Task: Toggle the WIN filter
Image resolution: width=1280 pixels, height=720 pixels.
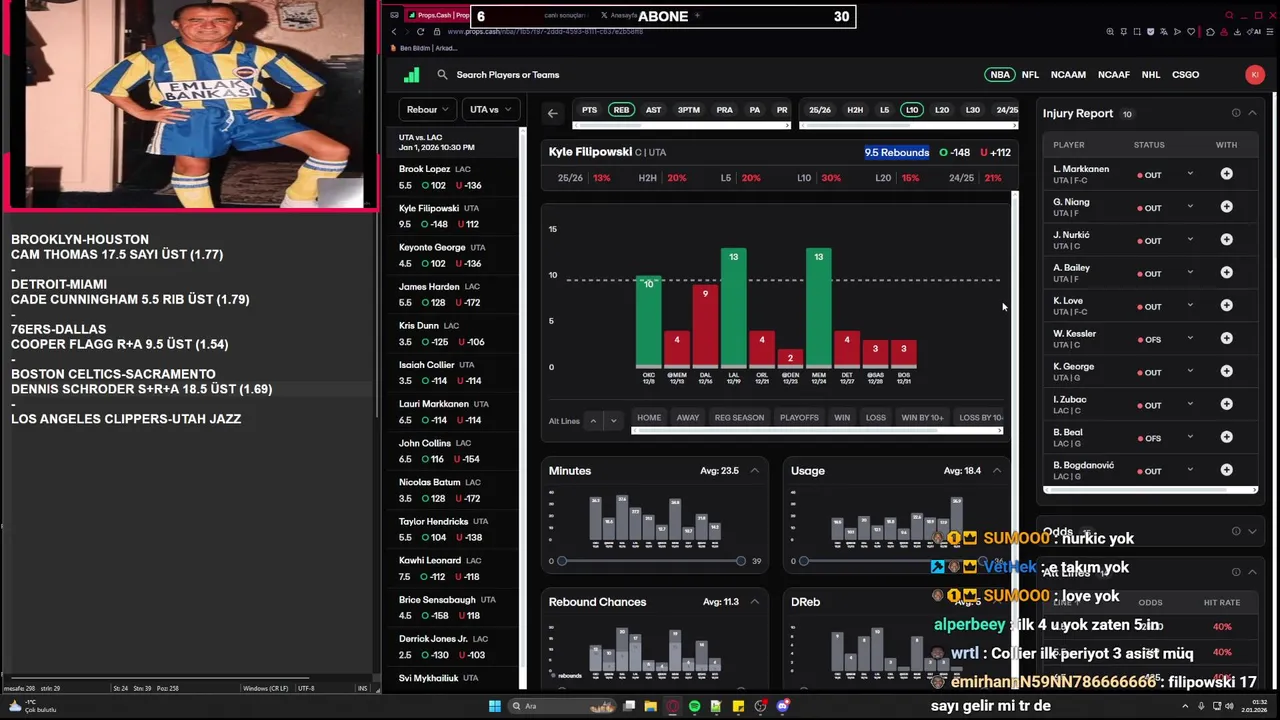Action: point(842,418)
